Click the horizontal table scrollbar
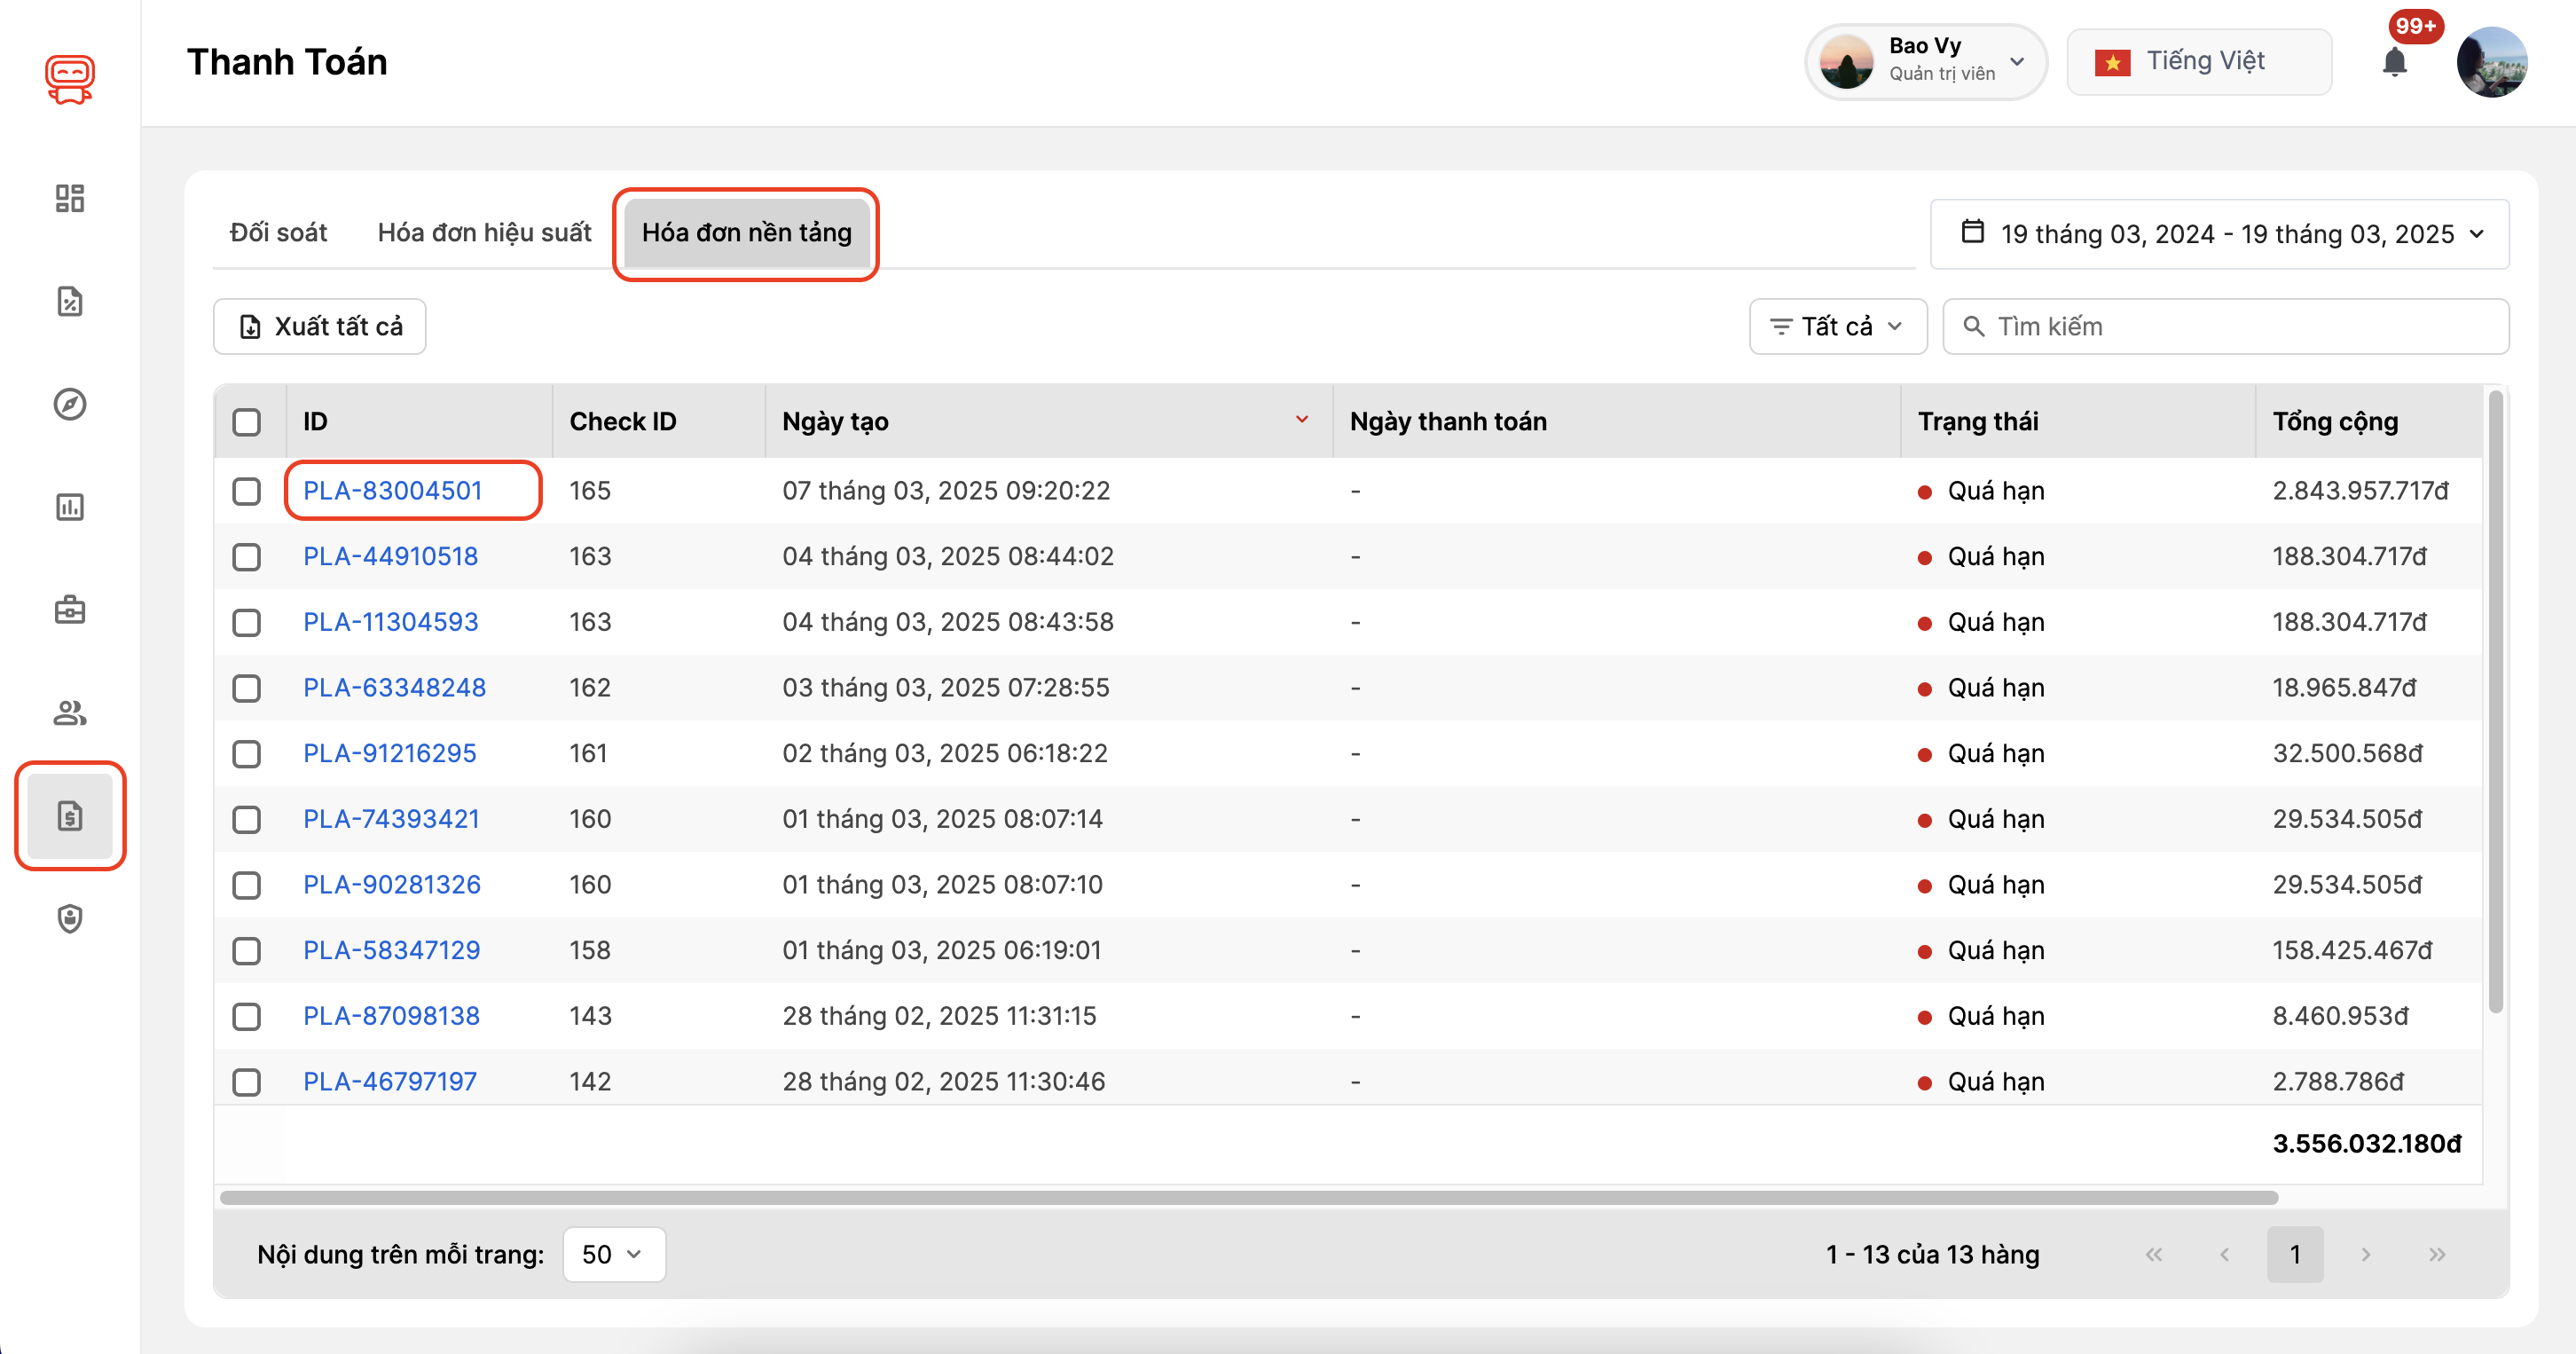The width and height of the screenshot is (2576, 1354). (x=1248, y=1197)
